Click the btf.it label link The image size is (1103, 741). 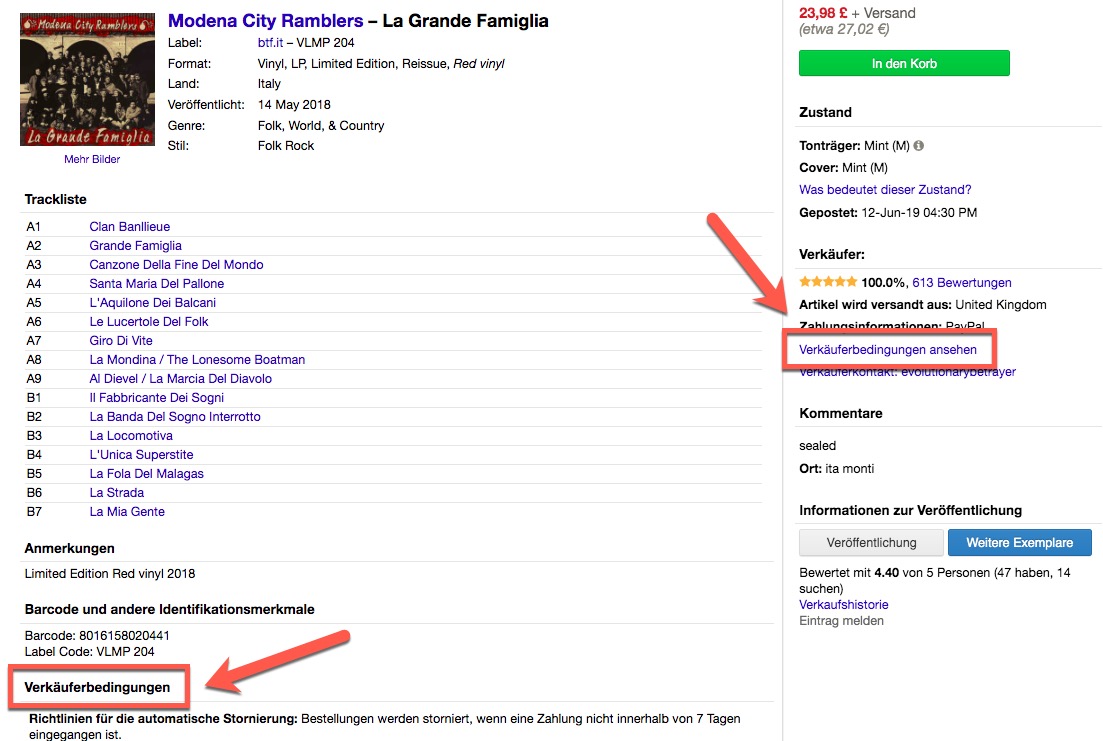[270, 43]
